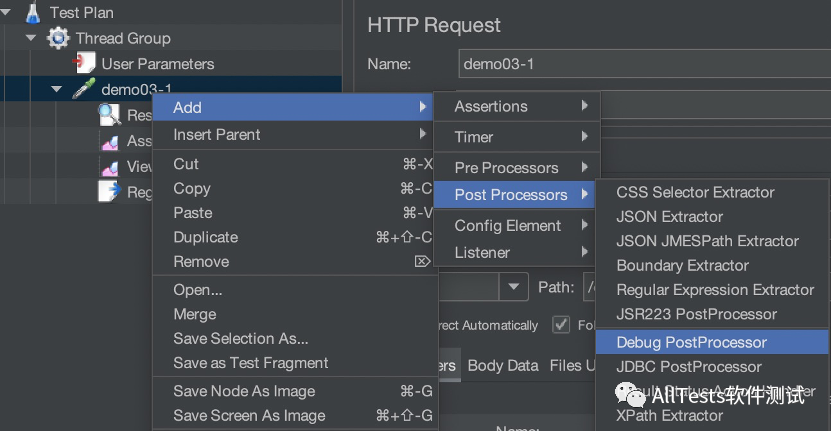This screenshot has height=432, width=832.
Task: Click the Test Plan flask icon
Action: (x=34, y=13)
